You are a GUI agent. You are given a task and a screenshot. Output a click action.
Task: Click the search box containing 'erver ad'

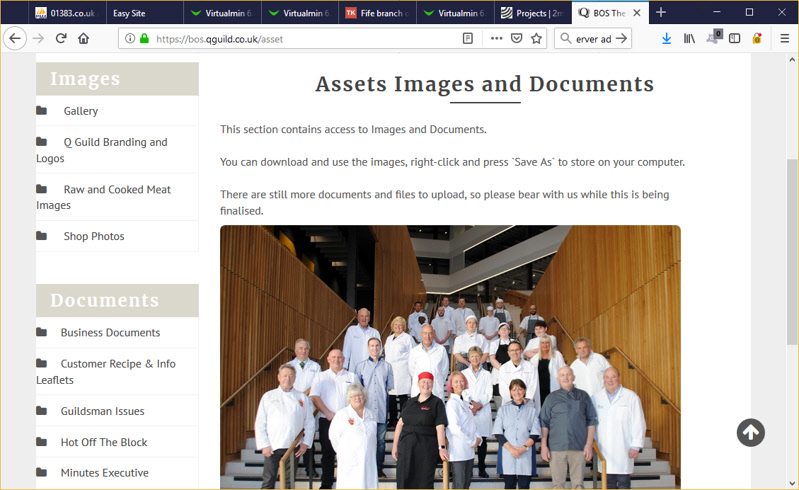[593, 39]
